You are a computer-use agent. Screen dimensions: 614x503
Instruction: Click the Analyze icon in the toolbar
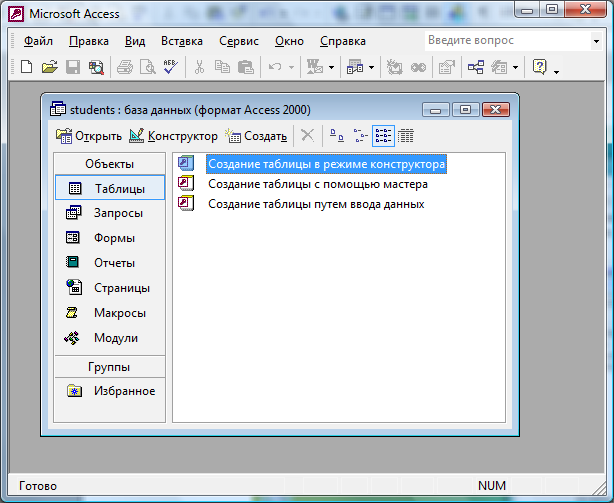pyautogui.click(x=355, y=67)
